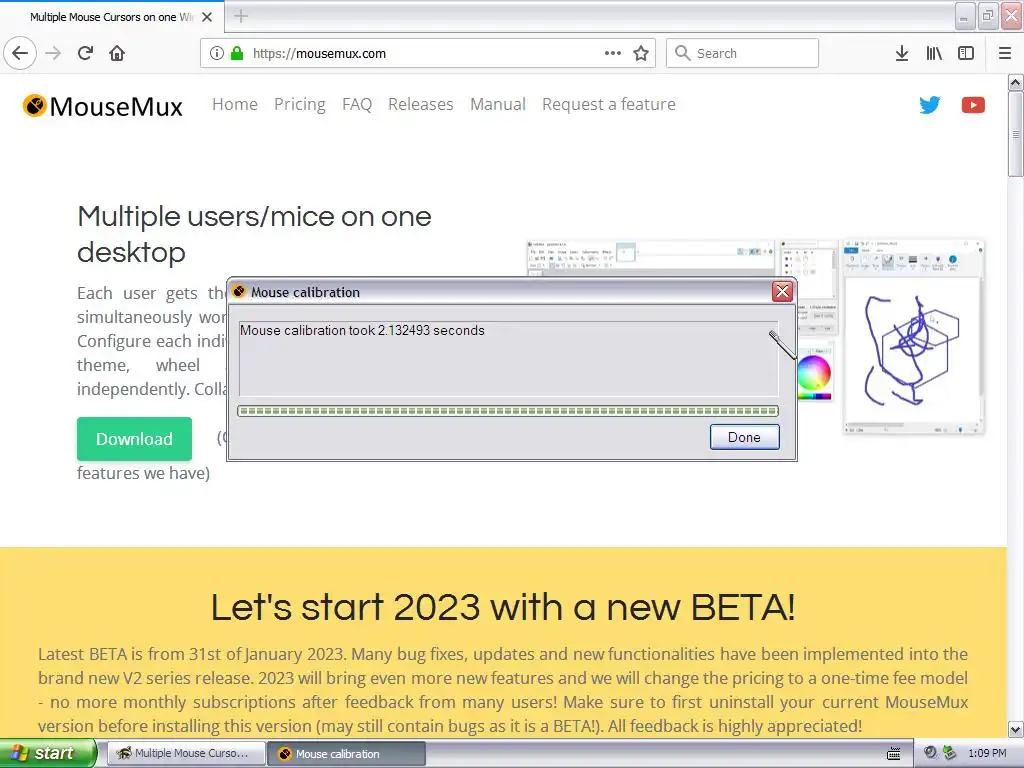Select Mouse calibration taskbar button

[x=347, y=754]
